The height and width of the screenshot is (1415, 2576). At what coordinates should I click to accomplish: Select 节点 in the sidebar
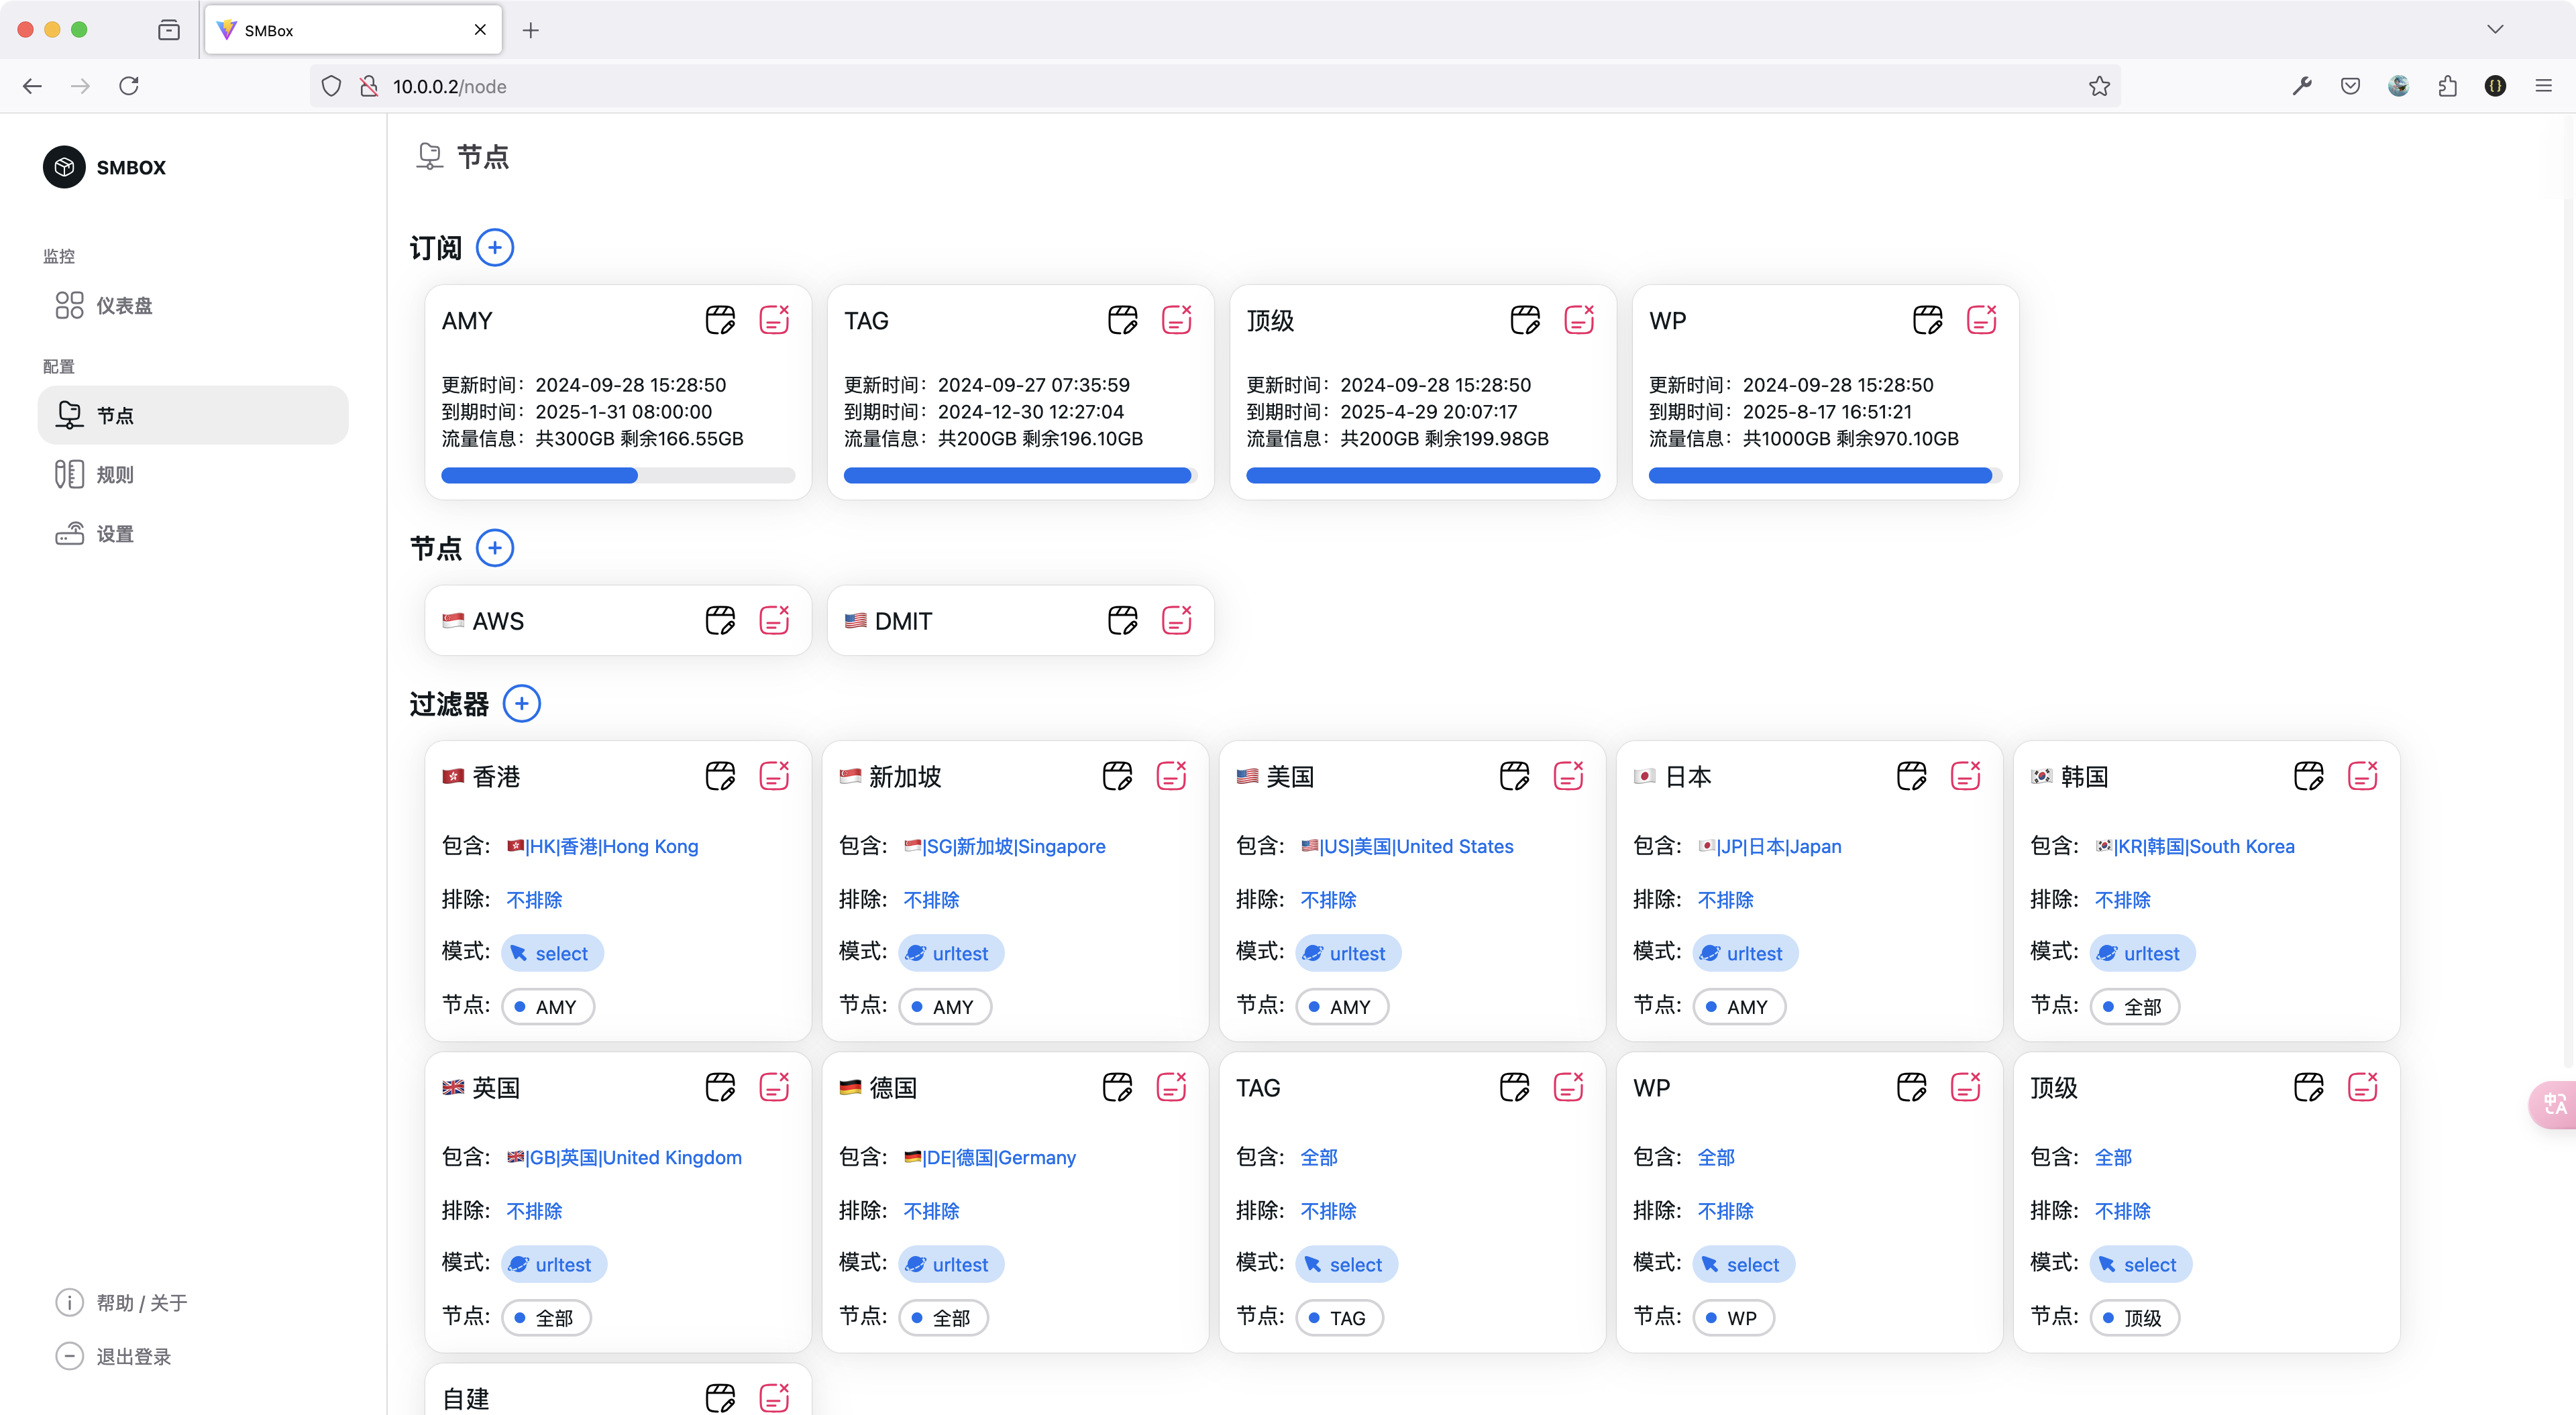(193, 415)
